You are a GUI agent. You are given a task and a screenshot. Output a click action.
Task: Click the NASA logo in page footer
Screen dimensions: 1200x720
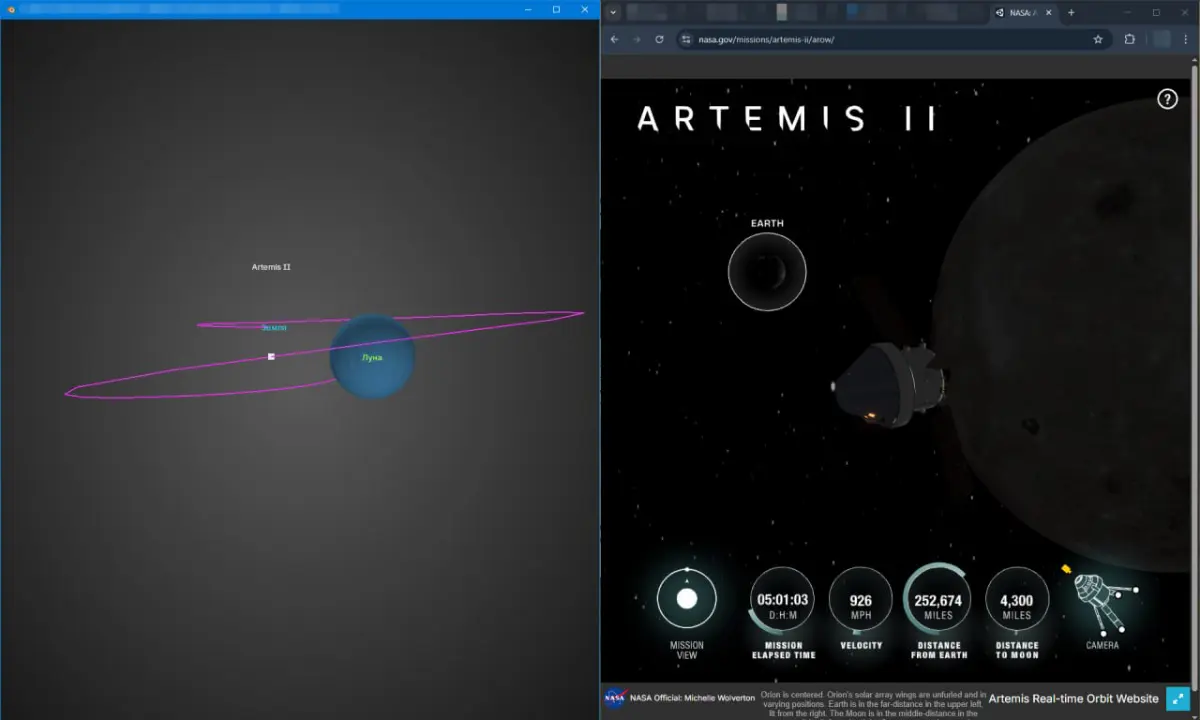[x=614, y=698]
